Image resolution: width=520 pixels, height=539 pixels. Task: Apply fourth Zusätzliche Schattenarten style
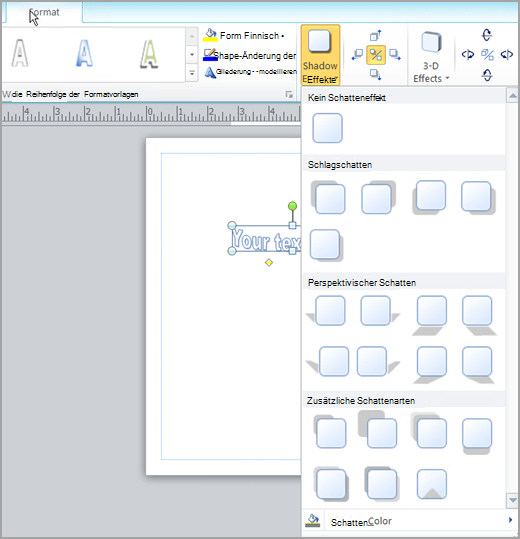coord(477,436)
